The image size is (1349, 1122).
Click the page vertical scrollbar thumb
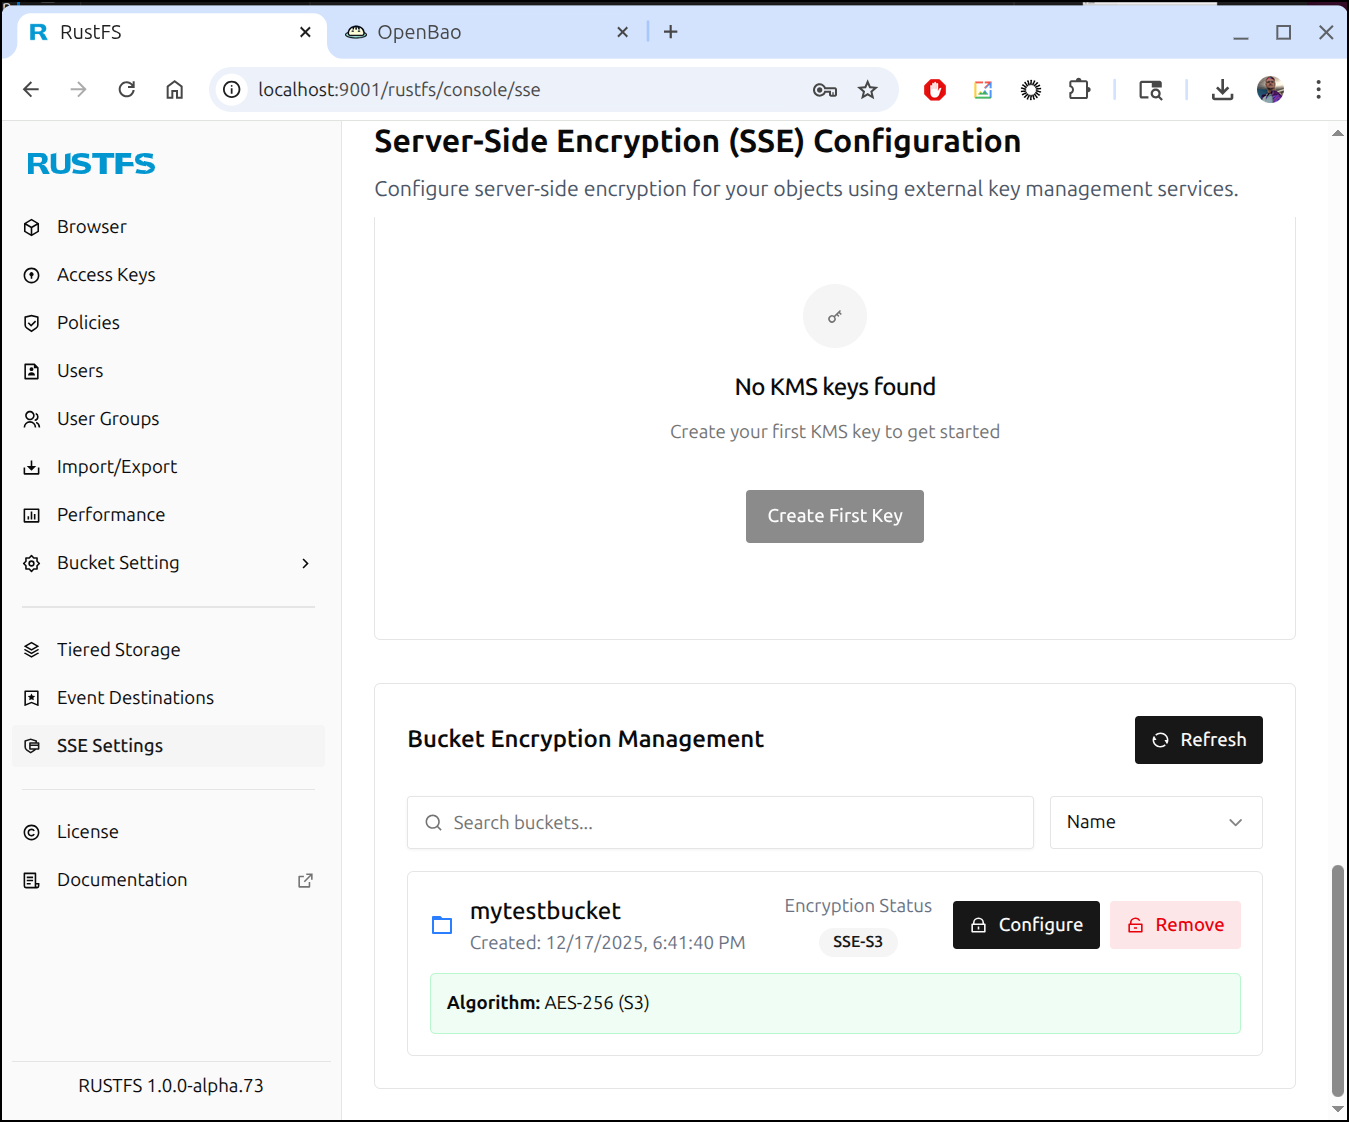[1337, 980]
